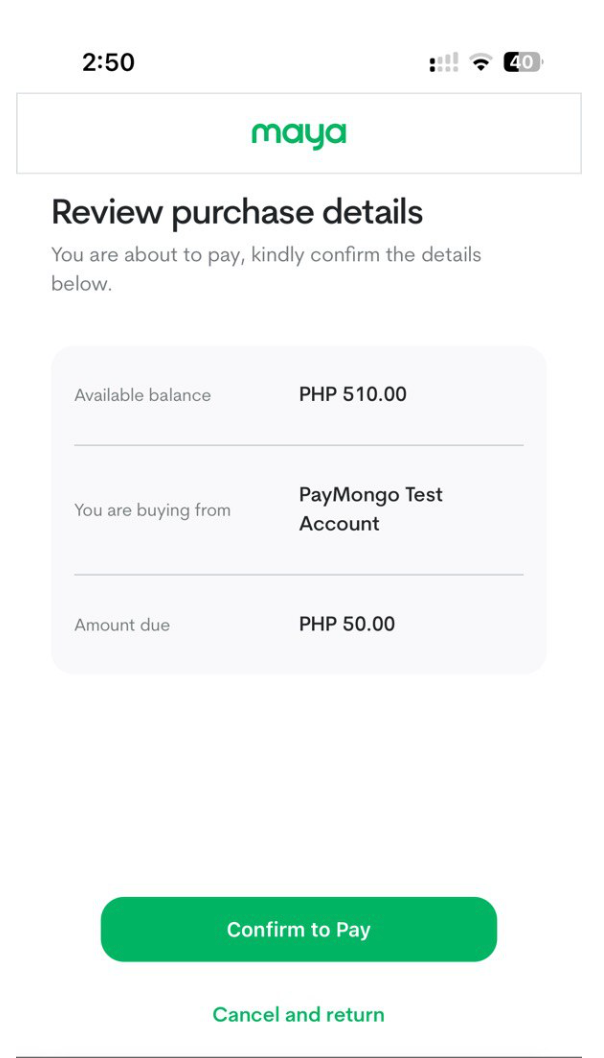The width and height of the screenshot is (604, 1058).
Task: Select the PHP 510.00 balance value
Action: point(353,394)
